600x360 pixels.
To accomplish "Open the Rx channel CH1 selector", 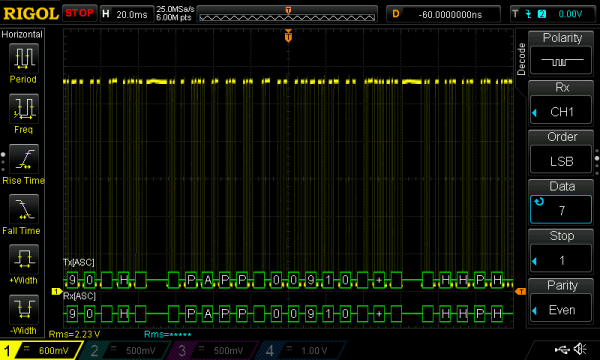I will coord(561,103).
